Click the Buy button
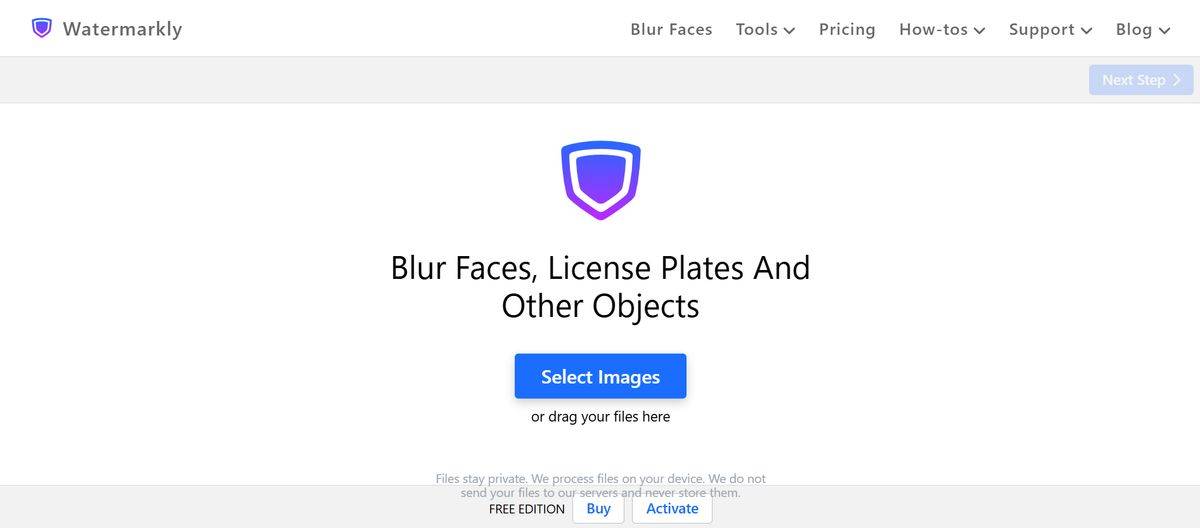Image resolution: width=1200 pixels, height=528 pixels. coord(598,509)
